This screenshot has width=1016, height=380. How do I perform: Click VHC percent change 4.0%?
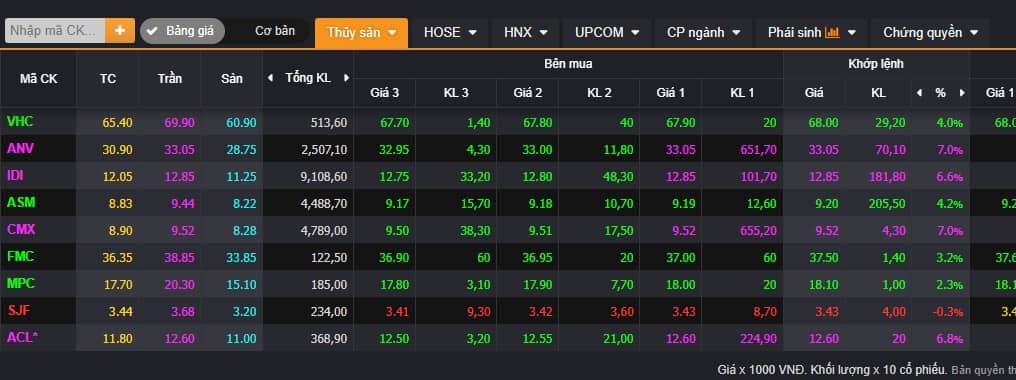coord(949,123)
